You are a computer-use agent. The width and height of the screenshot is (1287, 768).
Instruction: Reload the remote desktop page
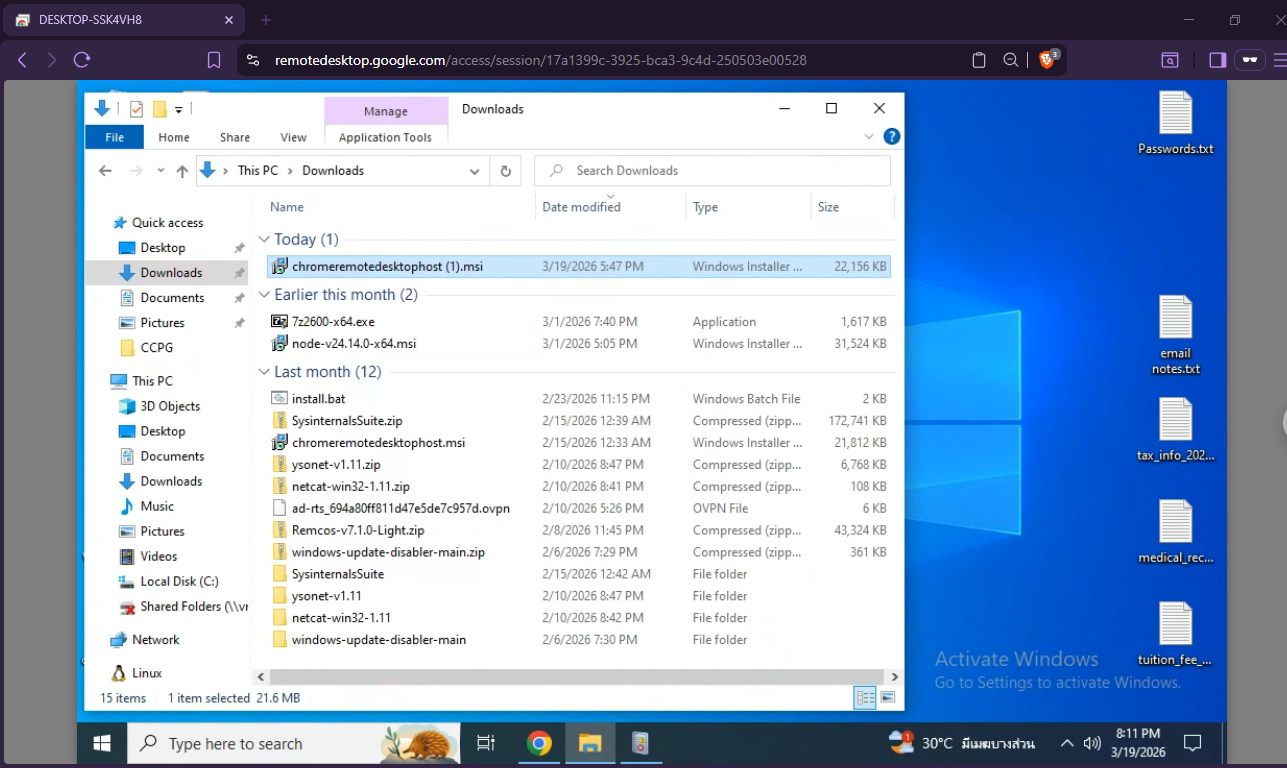[82, 60]
